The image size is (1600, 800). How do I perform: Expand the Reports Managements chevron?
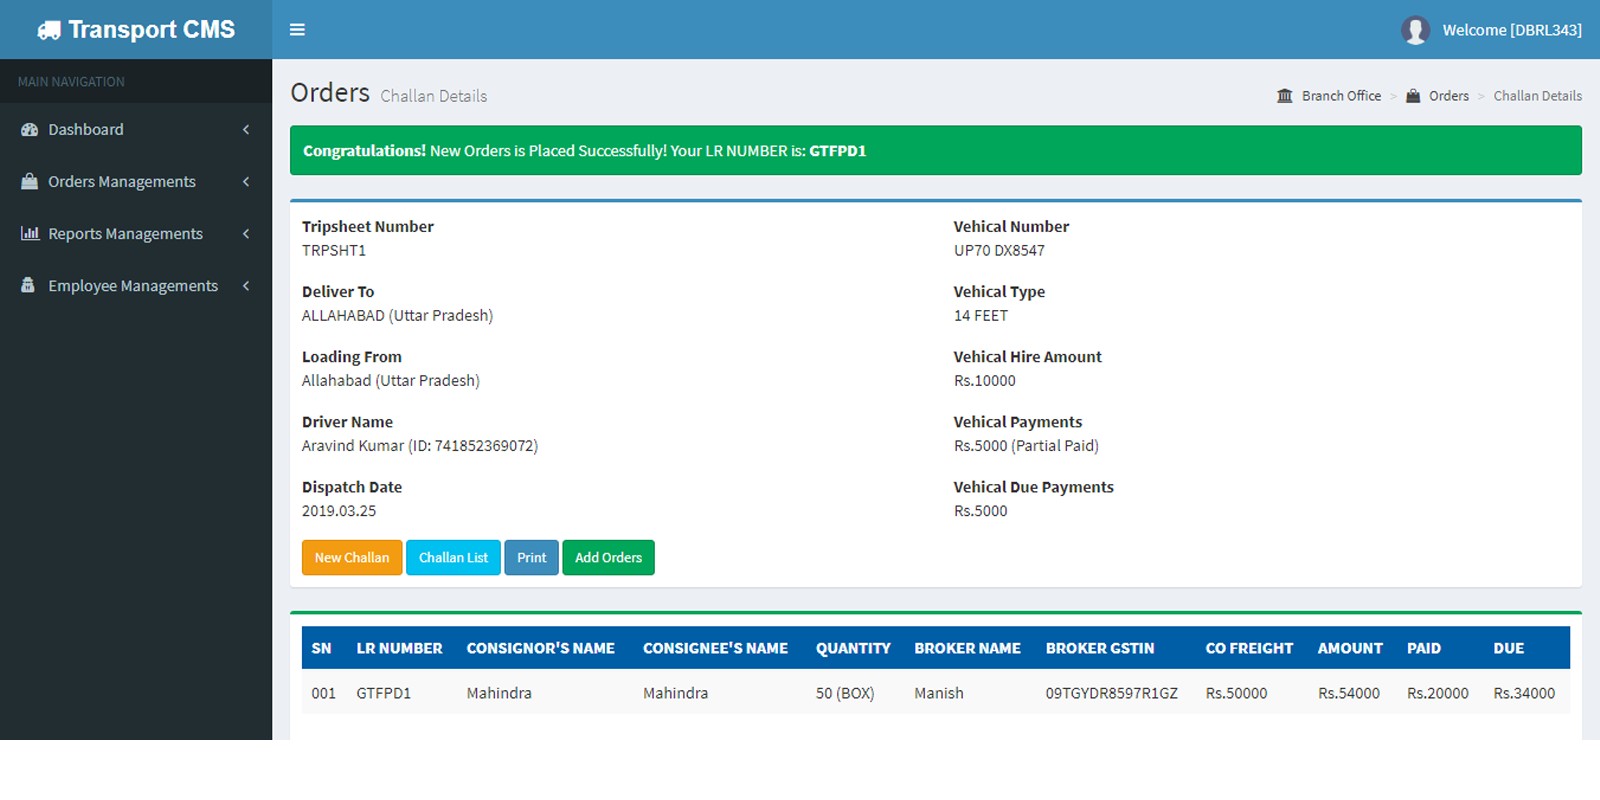[x=246, y=234]
